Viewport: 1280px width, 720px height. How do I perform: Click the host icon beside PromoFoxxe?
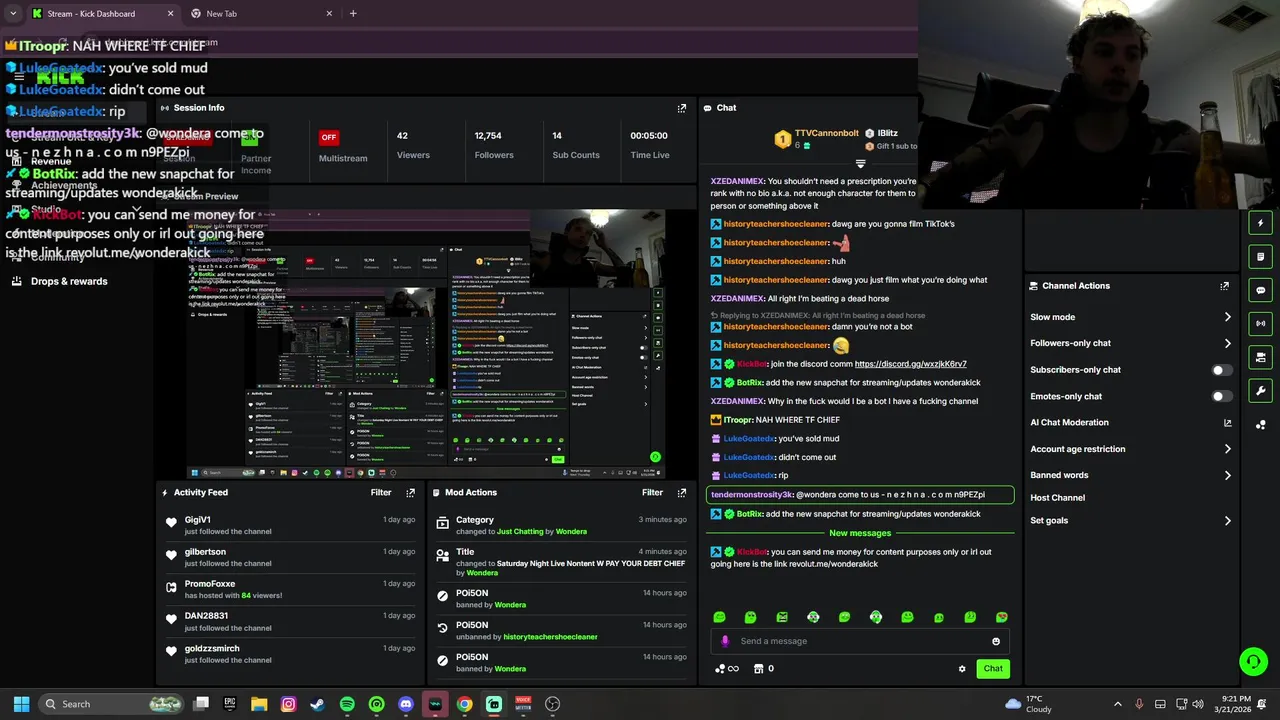172,586
